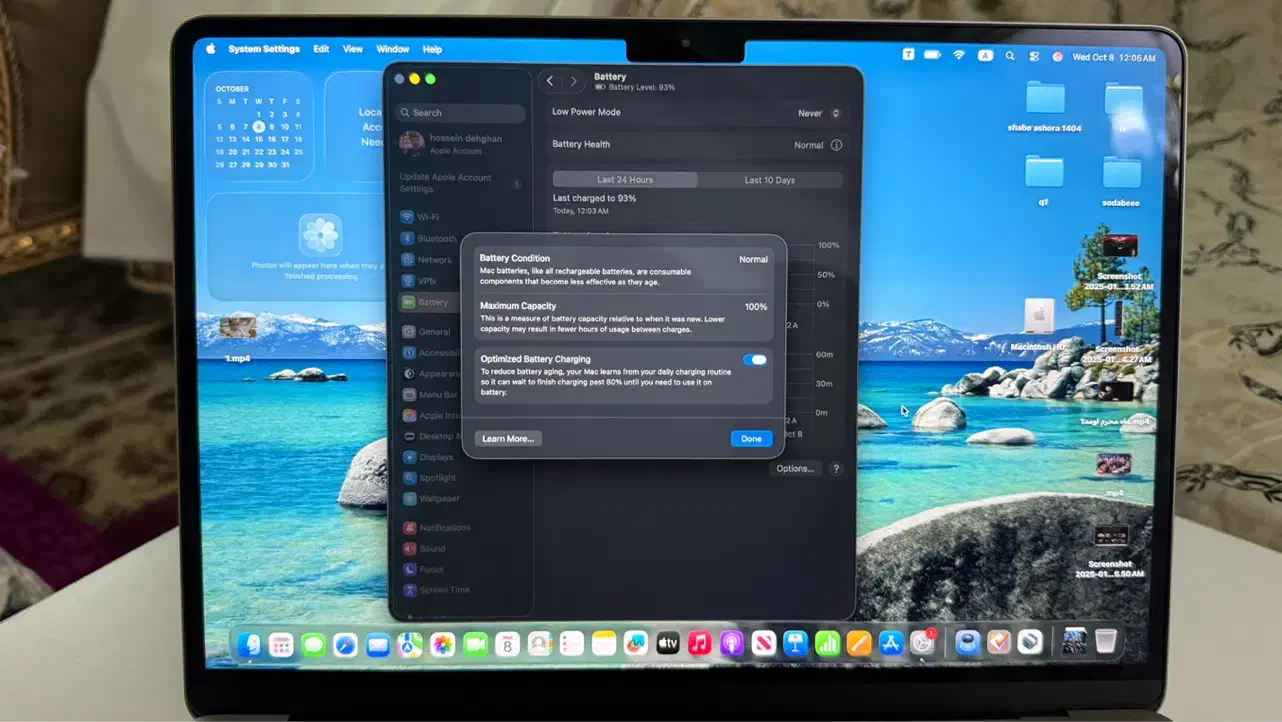Go back with the back chevron
The image size is (1282, 722).
tap(550, 81)
